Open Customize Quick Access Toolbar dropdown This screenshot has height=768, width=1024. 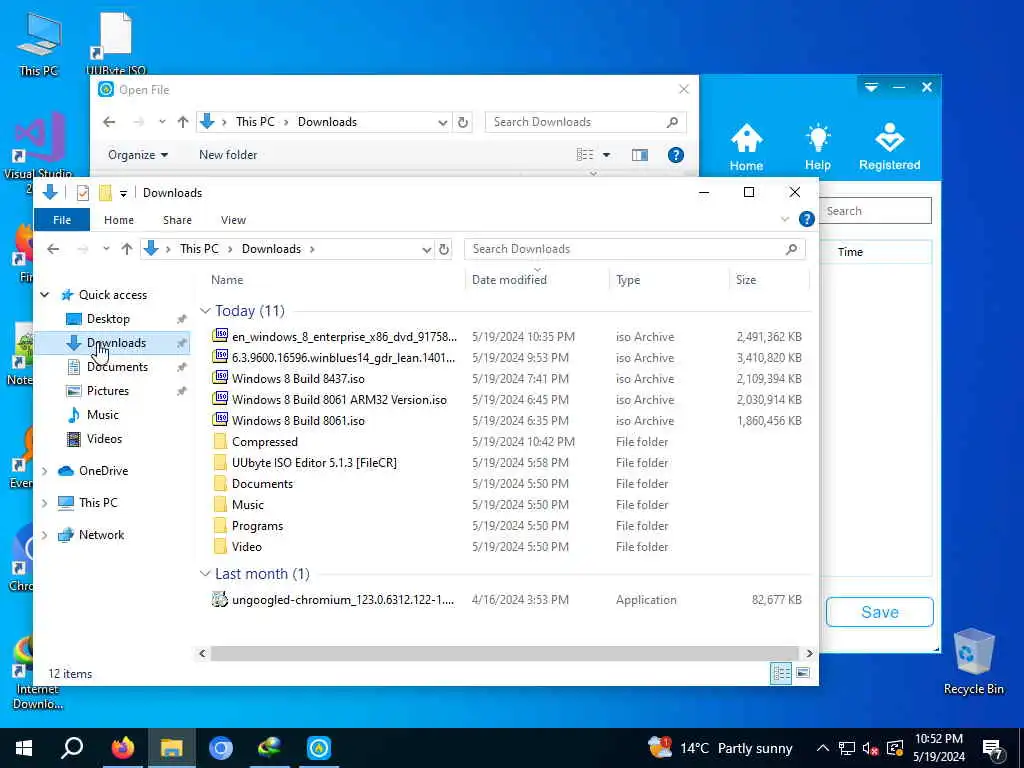pyautogui.click(x=123, y=193)
